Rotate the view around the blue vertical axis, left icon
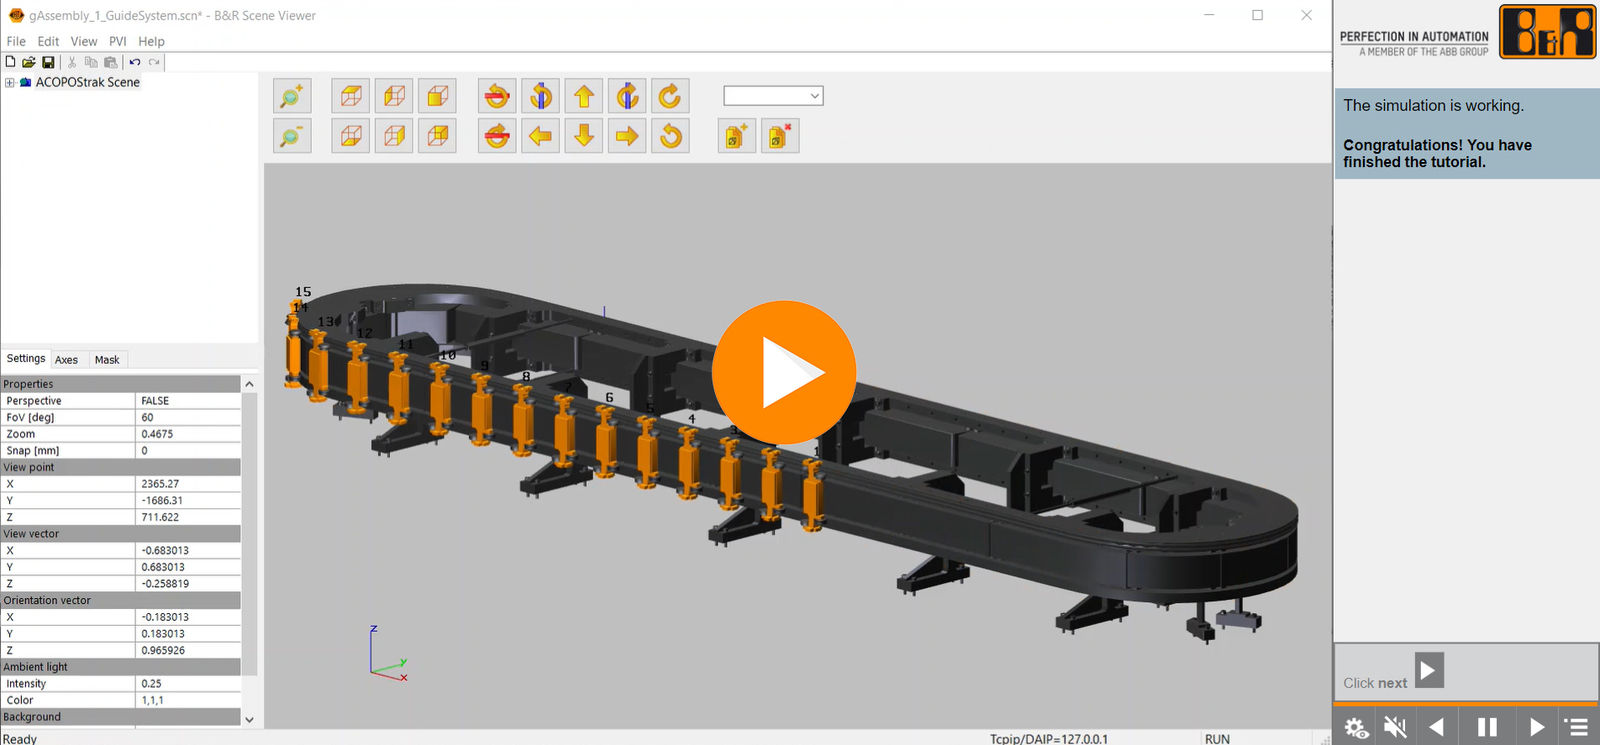1600x745 pixels. tap(541, 96)
